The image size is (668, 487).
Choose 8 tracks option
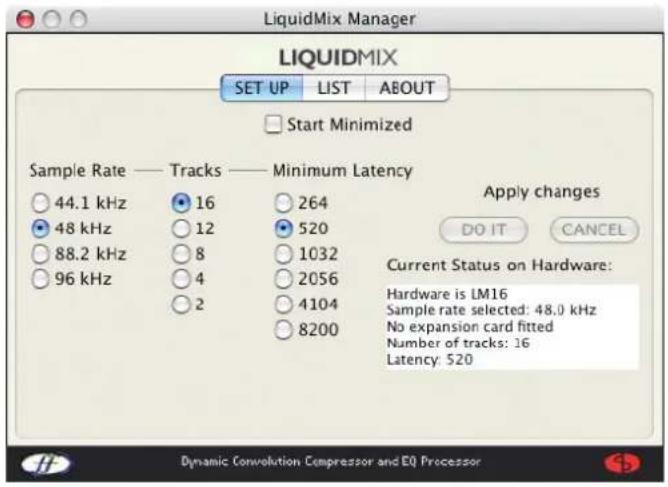click(x=181, y=254)
